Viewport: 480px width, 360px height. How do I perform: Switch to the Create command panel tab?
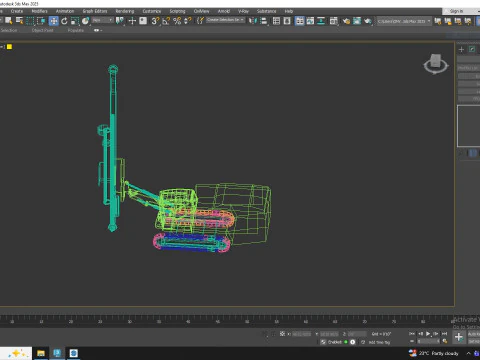click(x=461, y=49)
